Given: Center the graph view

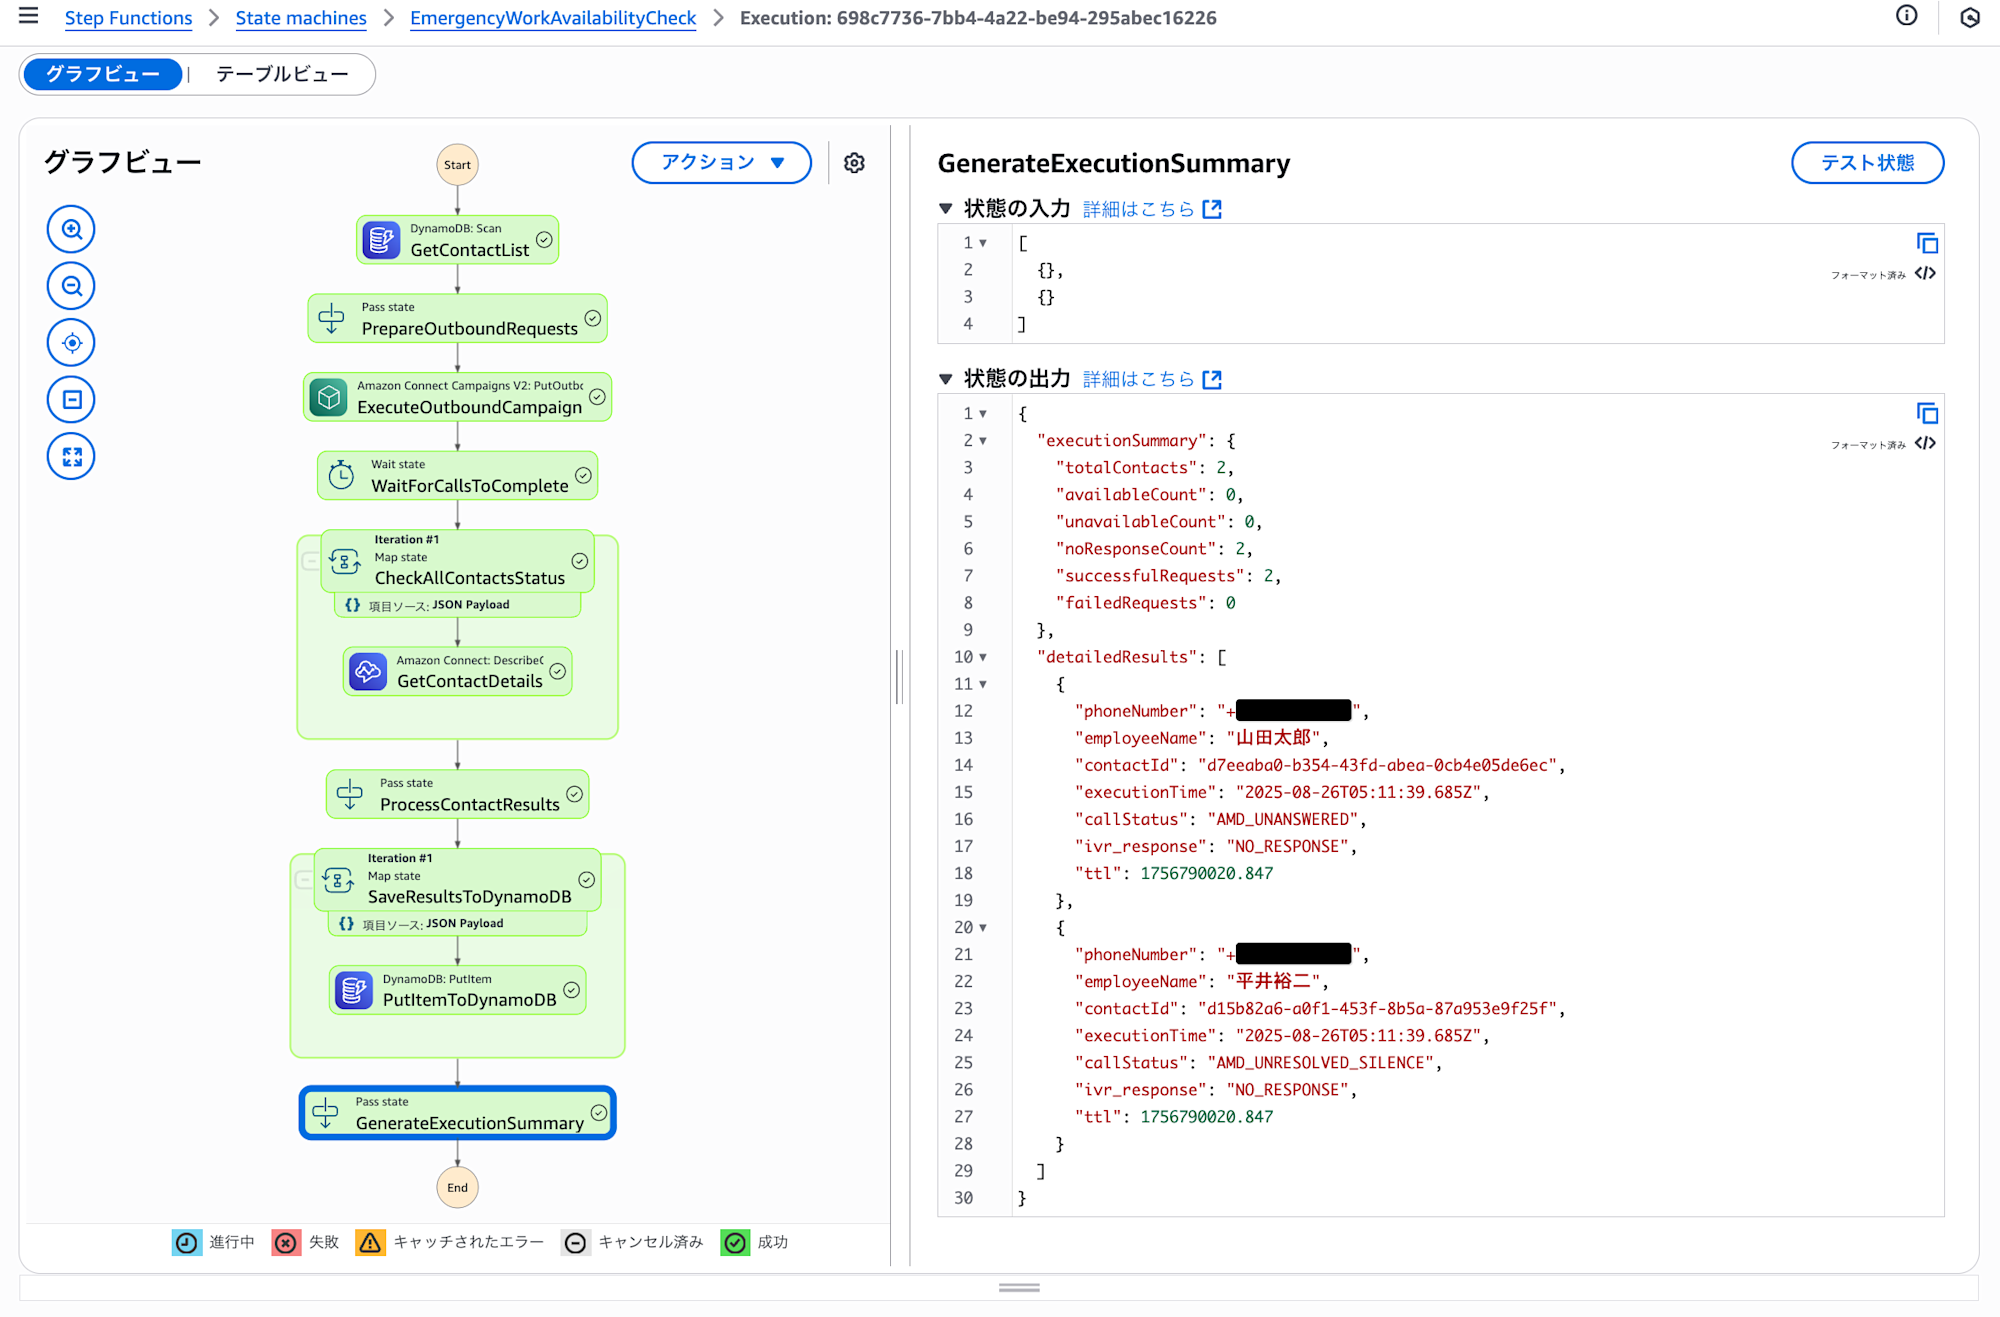Looking at the screenshot, I should 71,343.
